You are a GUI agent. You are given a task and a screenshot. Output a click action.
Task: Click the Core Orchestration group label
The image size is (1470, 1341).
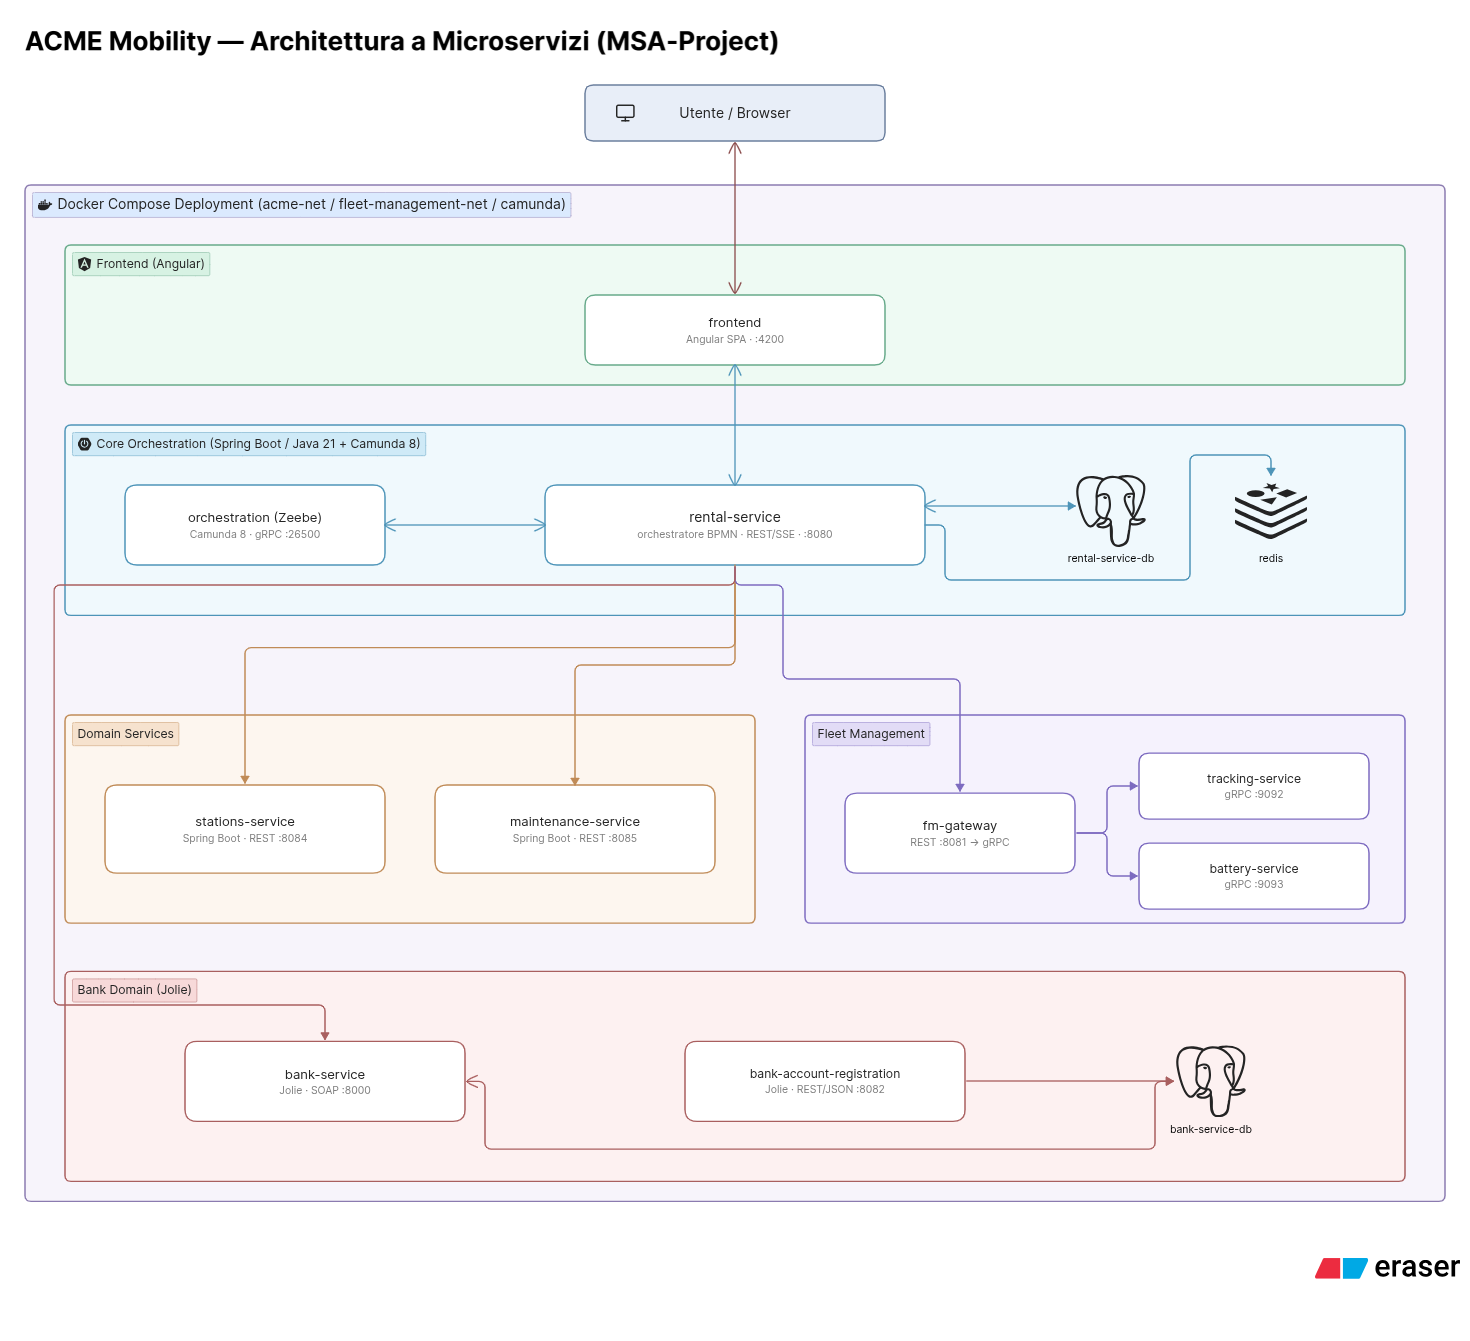tap(249, 444)
